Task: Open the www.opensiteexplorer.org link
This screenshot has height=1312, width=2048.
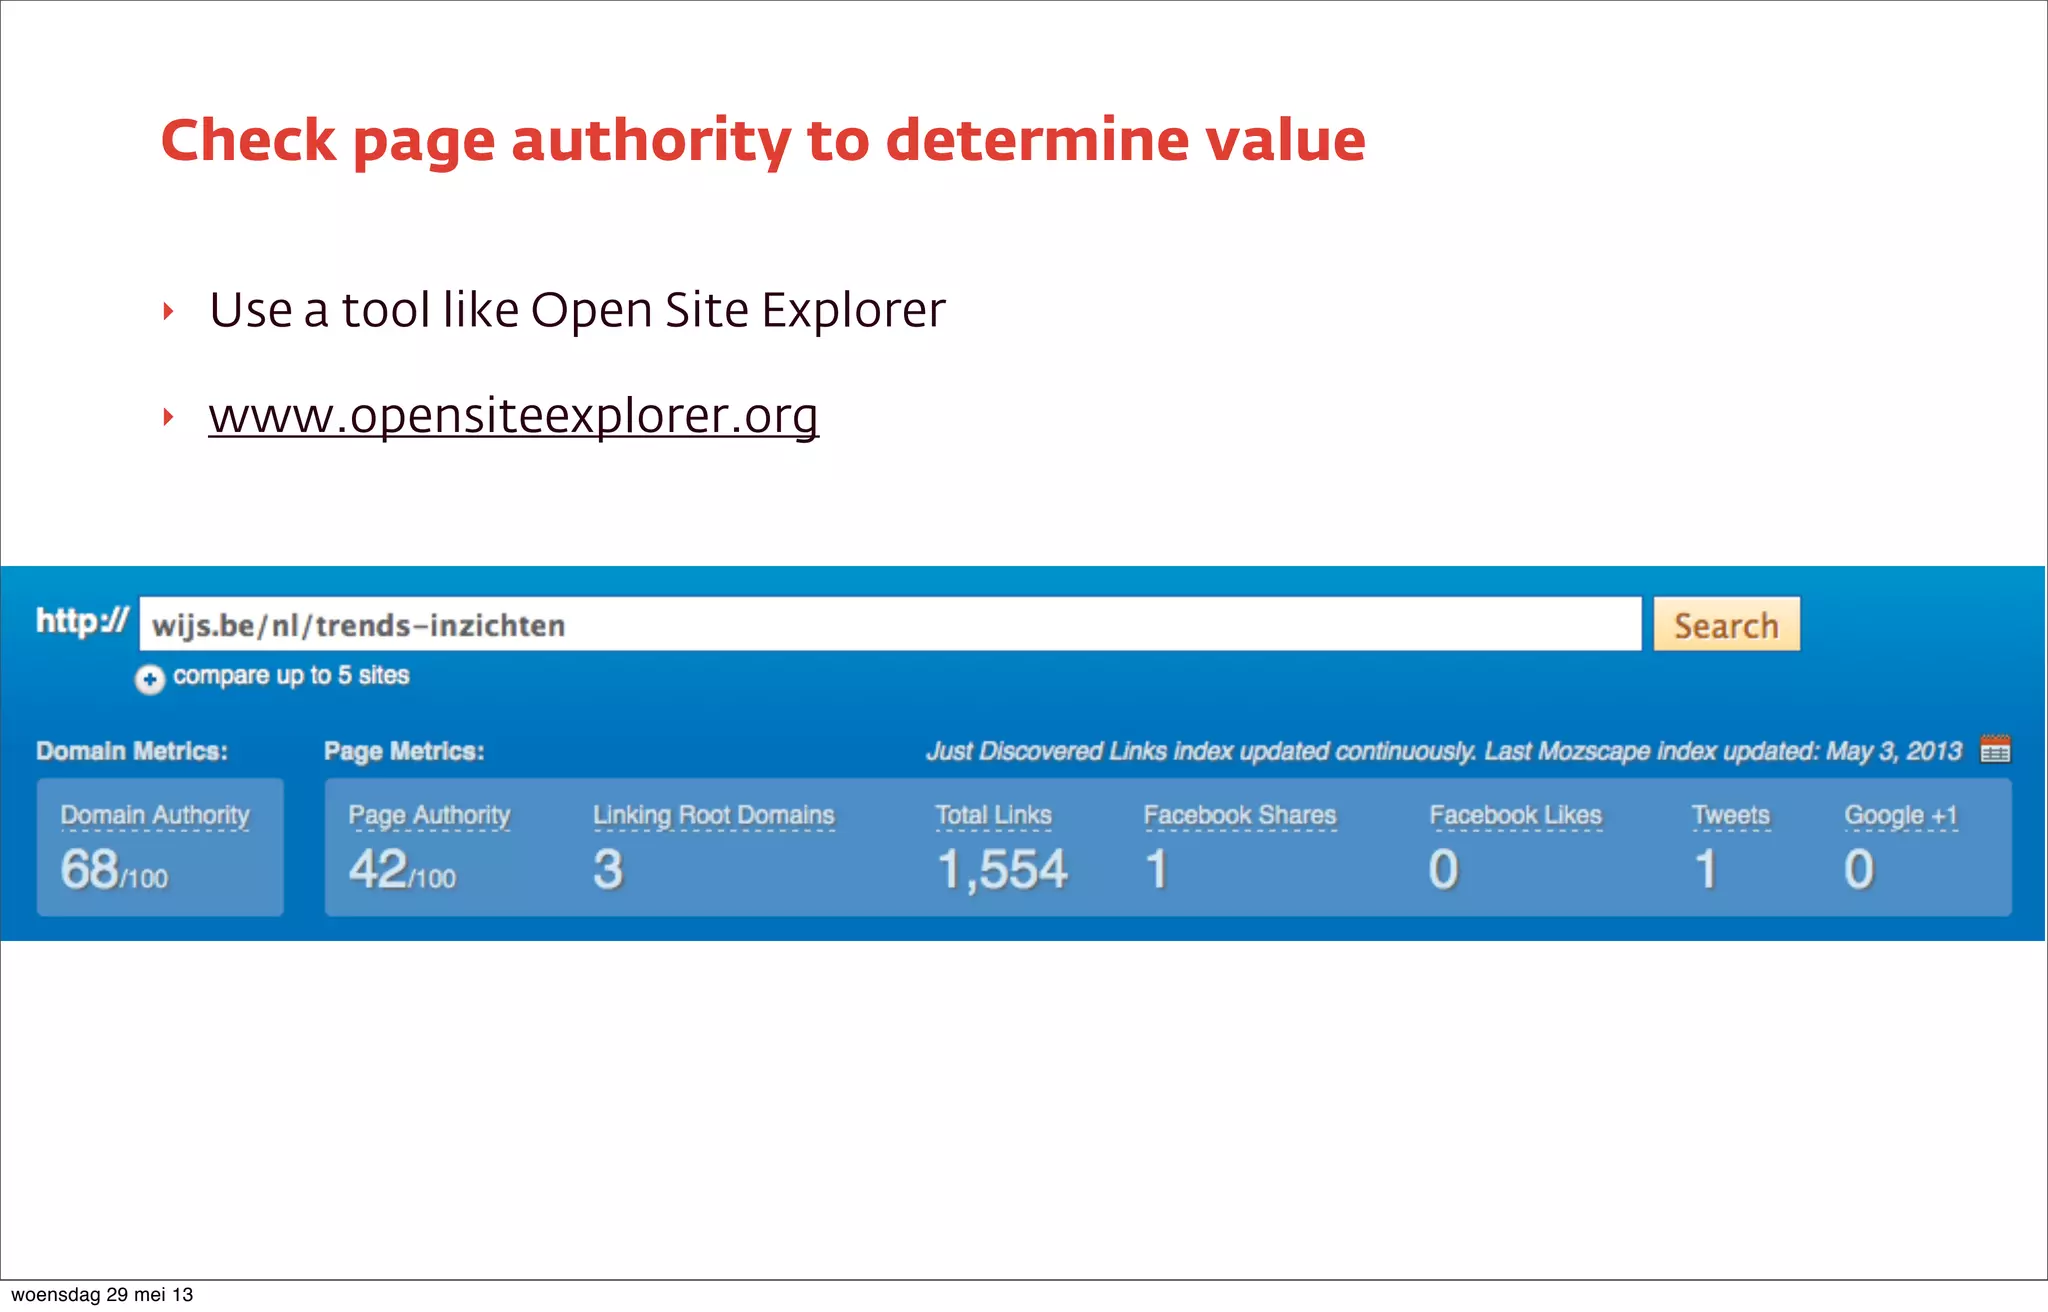Action: click(514, 414)
